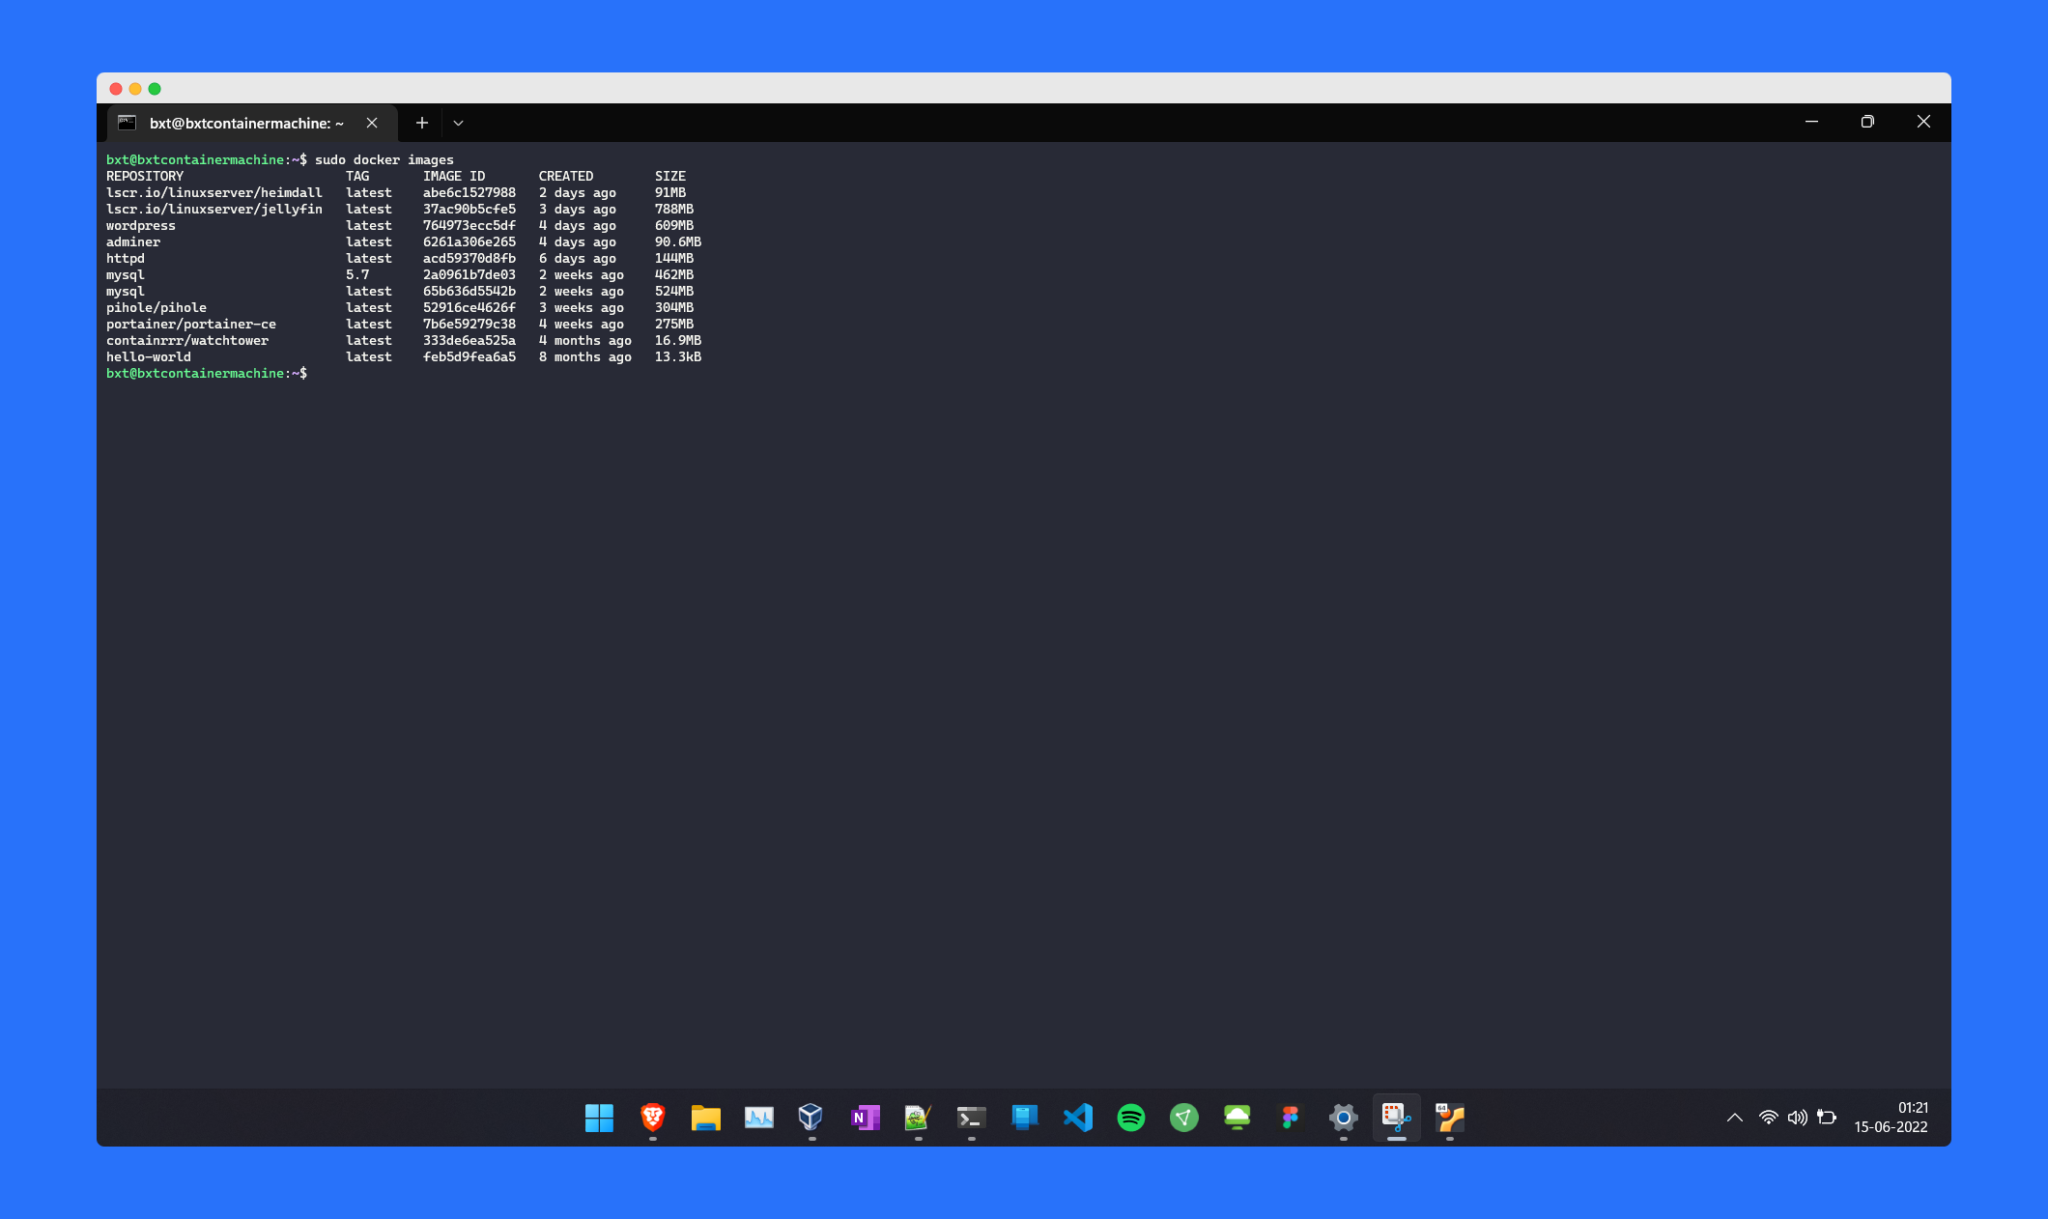
Task: Click the volume speaker tray icon
Action: (x=1797, y=1117)
